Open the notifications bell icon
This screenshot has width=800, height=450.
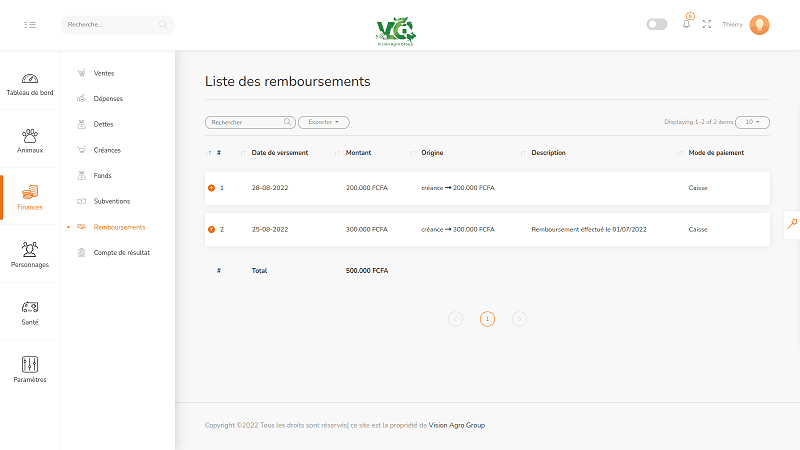(x=686, y=24)
